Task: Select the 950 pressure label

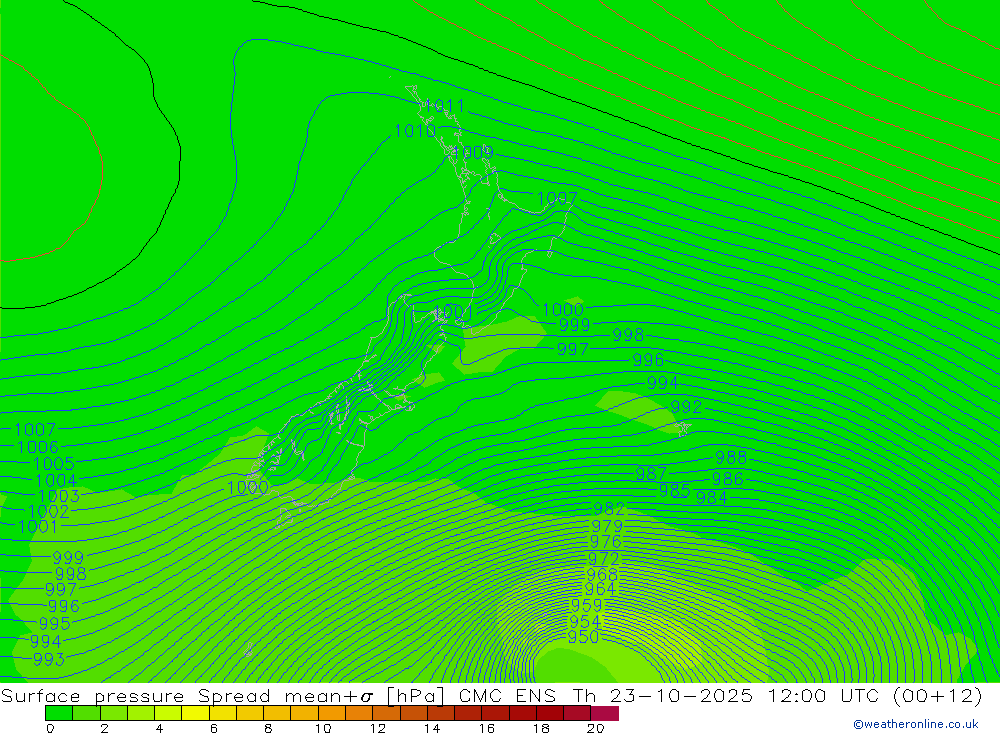Action: point(583,637)
